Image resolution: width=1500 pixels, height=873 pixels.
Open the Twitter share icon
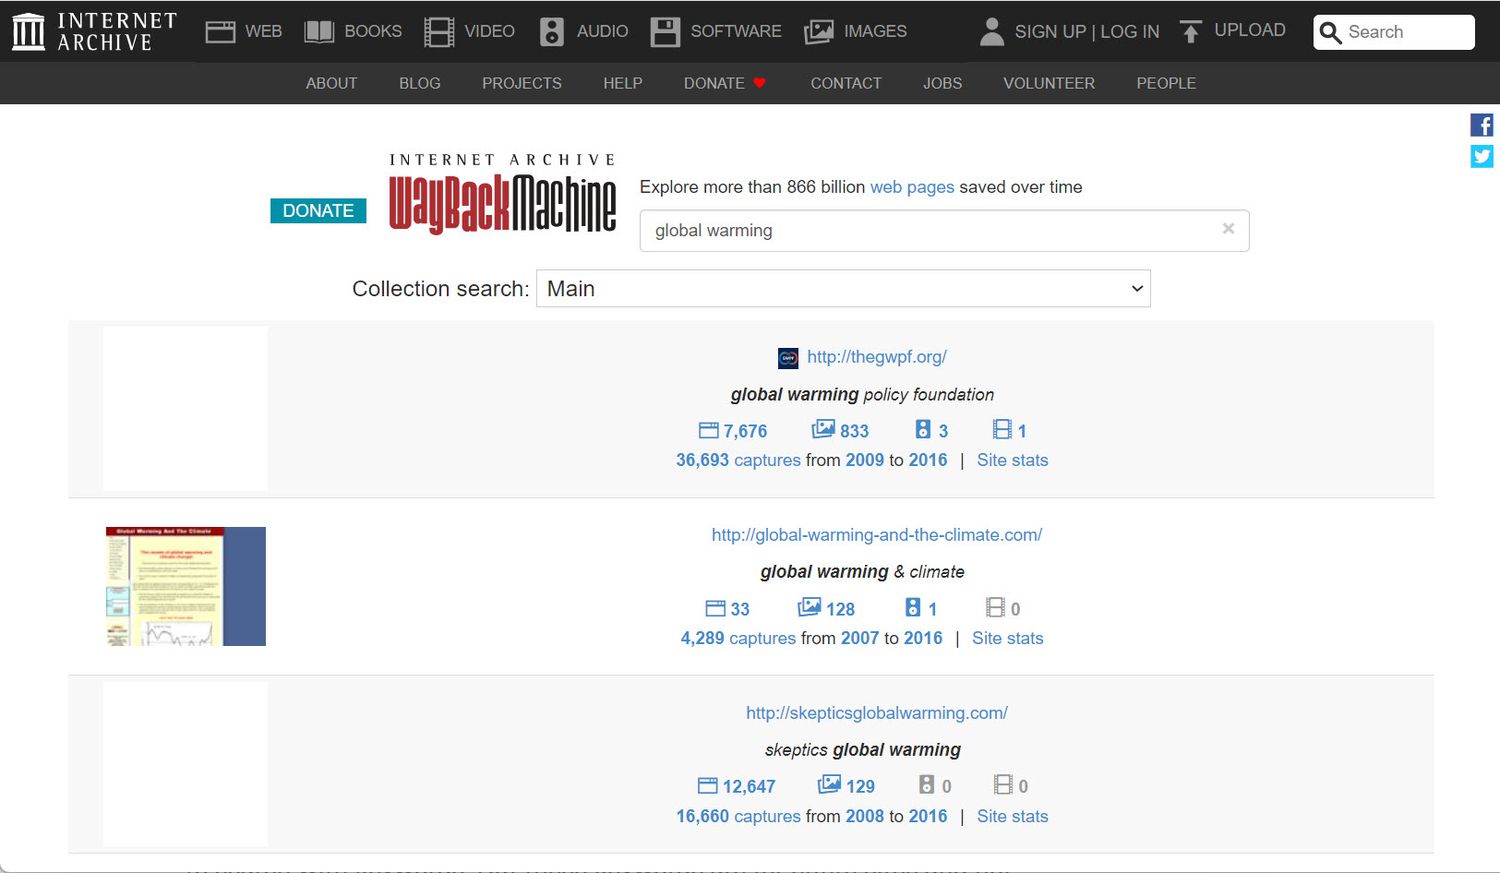pyautogui.click(x=1481, y=156)
